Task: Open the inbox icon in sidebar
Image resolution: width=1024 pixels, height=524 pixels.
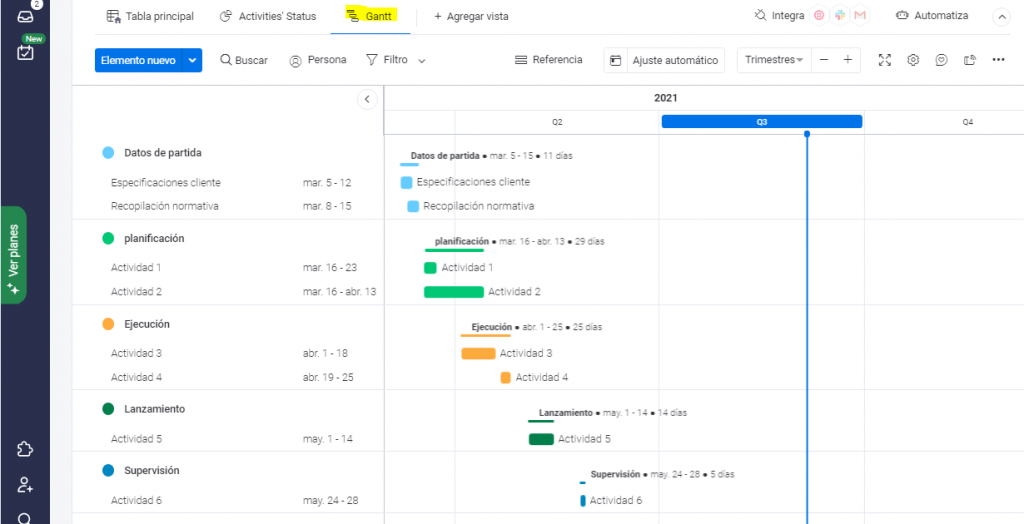Action: [x=25, y=14]
